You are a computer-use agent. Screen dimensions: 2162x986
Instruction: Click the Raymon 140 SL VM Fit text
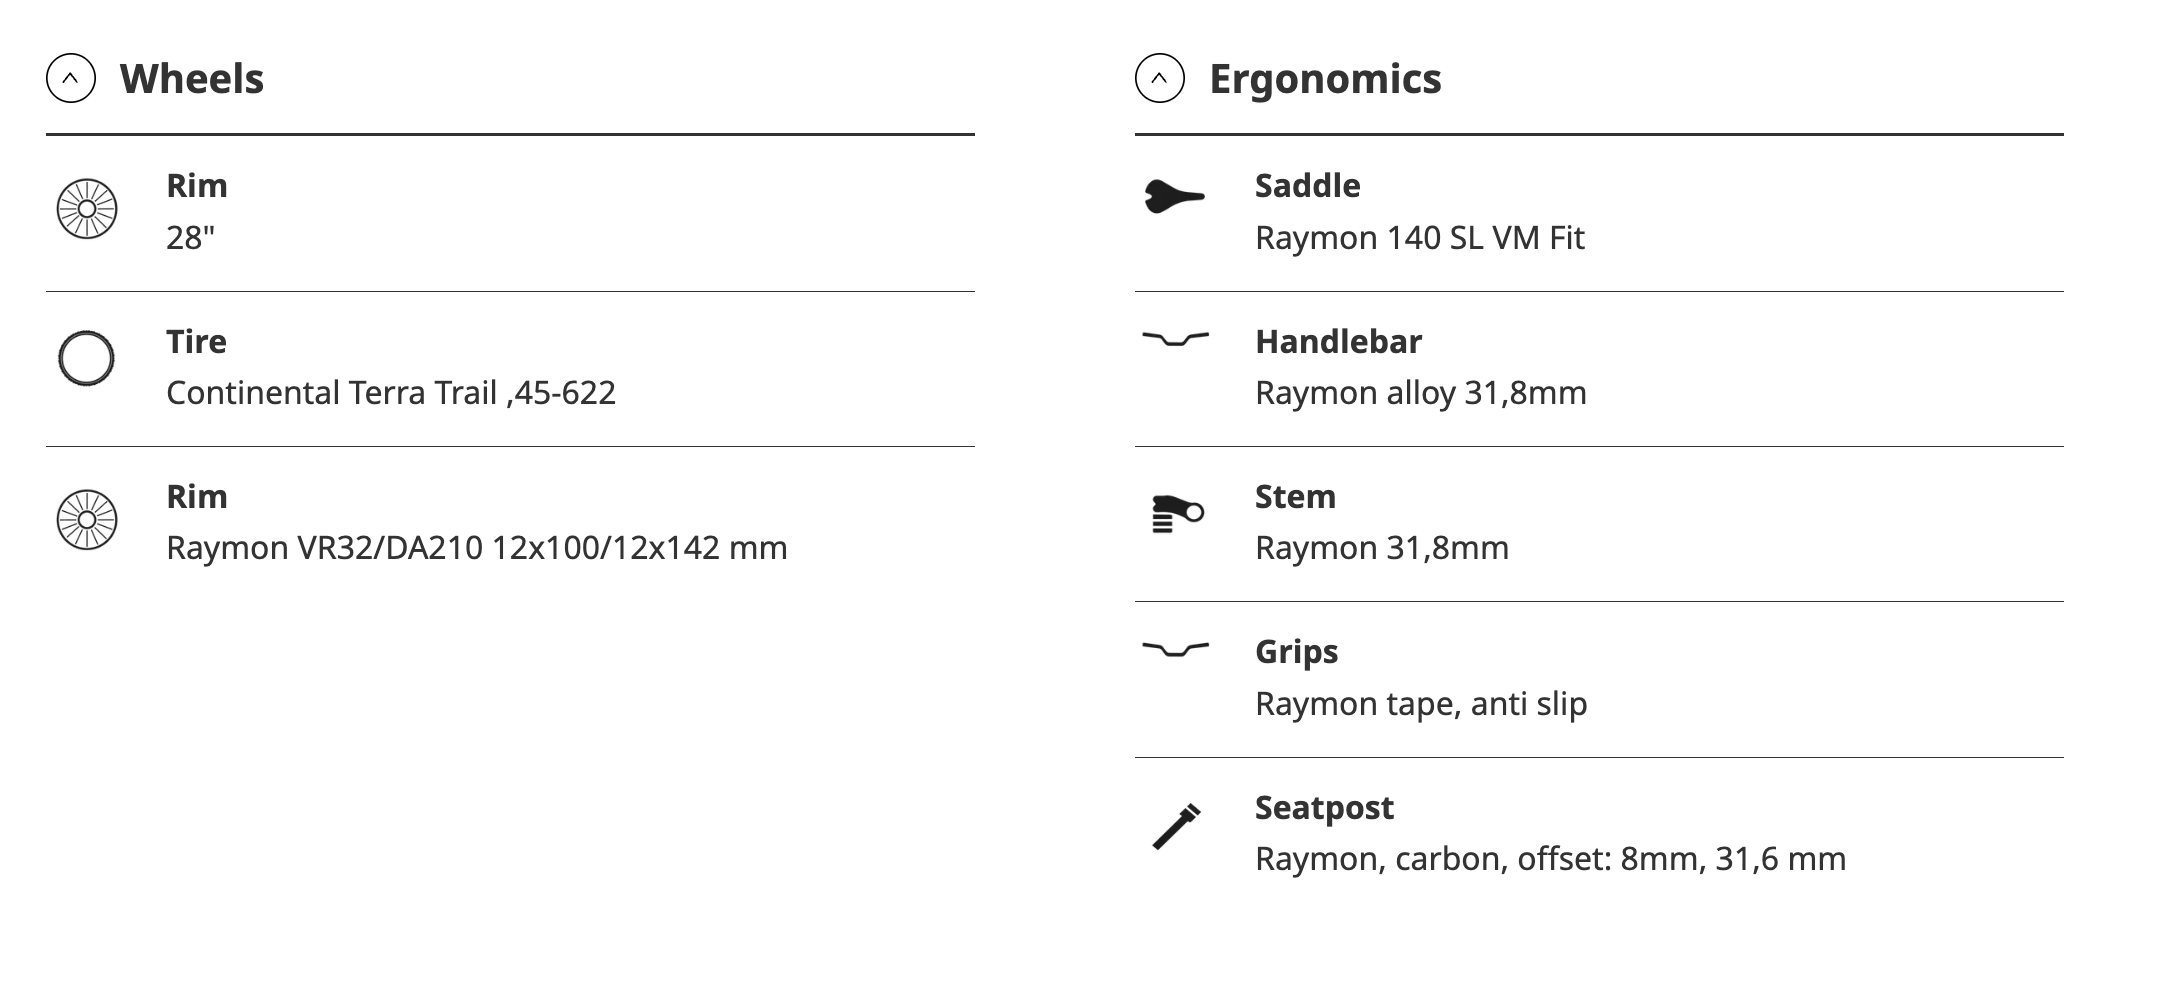coord(1419,238)
